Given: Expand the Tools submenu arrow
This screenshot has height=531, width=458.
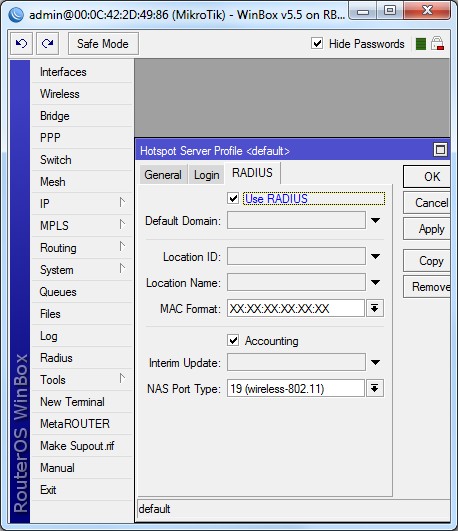Looking at the screenshot, I should click(122, 379).
